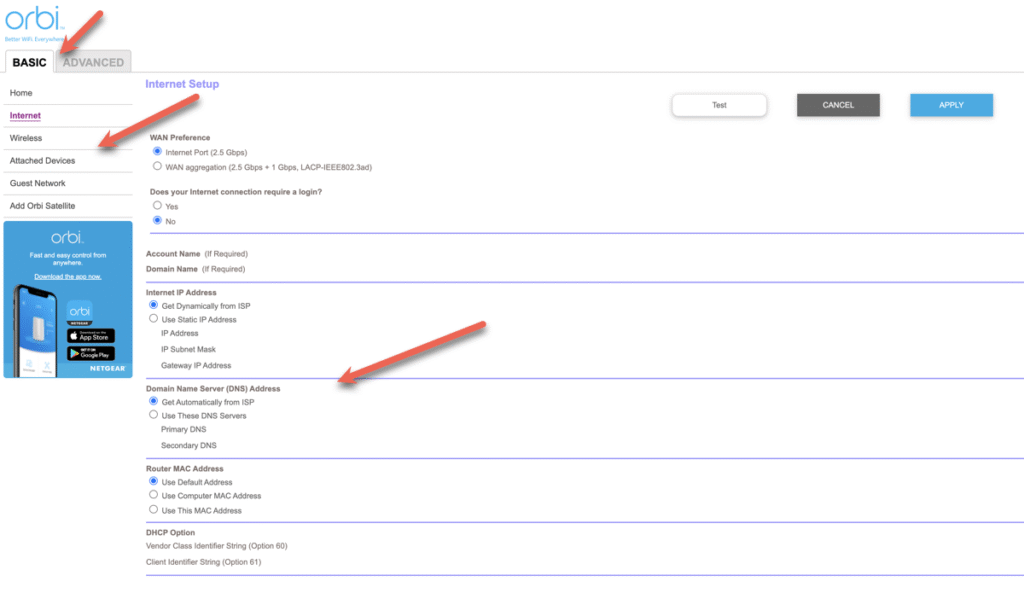The height and width of the screenshot is (593, 1024).
Task: Select Yes for Internet login requirement
Action: [x=157, y=206]
